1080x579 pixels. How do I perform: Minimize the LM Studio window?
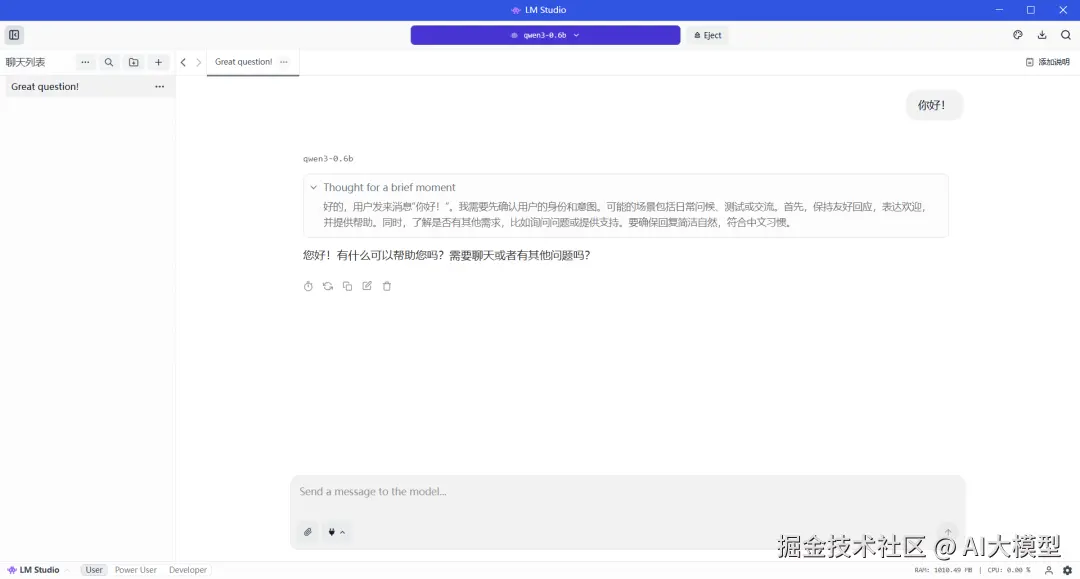[x=999, y=10]
